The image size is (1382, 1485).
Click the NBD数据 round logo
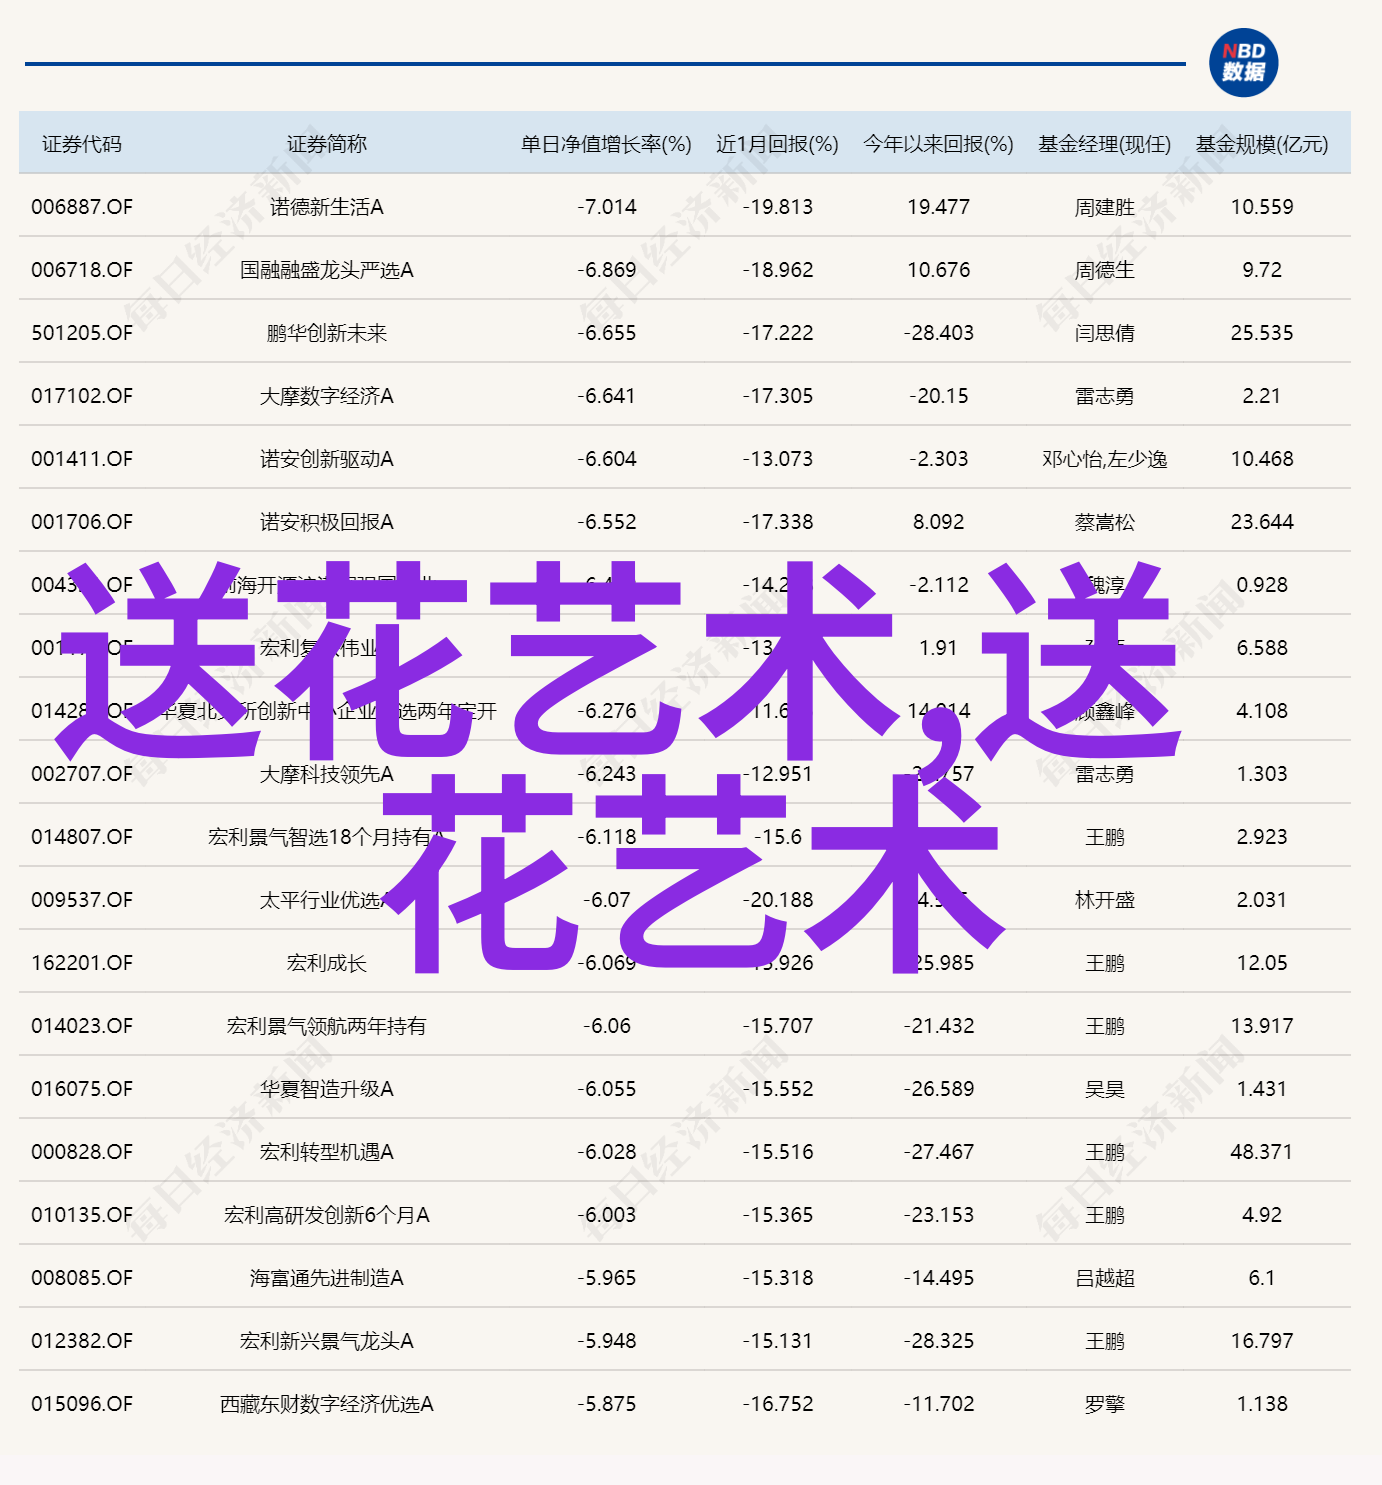click(x=1243, y=62)
